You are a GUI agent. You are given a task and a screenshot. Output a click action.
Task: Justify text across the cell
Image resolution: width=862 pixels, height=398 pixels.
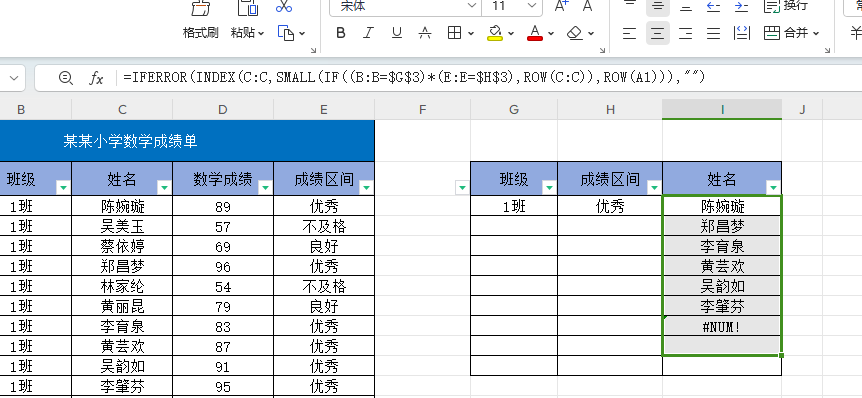pyautogui.click(x=714, y=34)
